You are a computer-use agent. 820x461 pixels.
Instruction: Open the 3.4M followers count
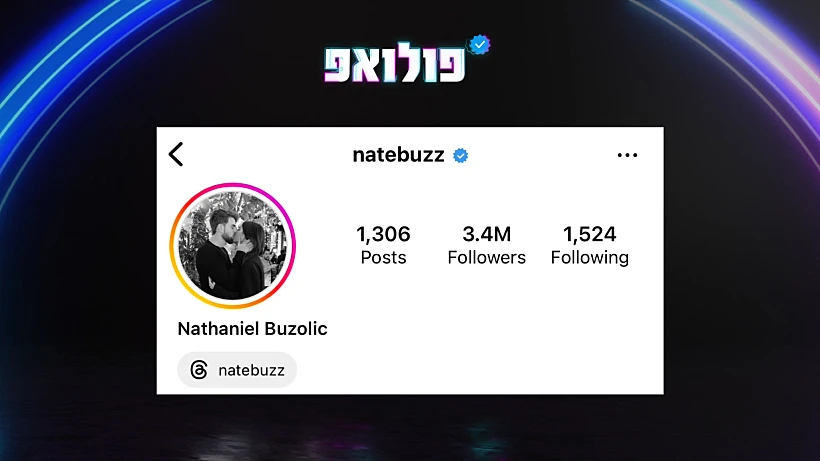(486, 234)
